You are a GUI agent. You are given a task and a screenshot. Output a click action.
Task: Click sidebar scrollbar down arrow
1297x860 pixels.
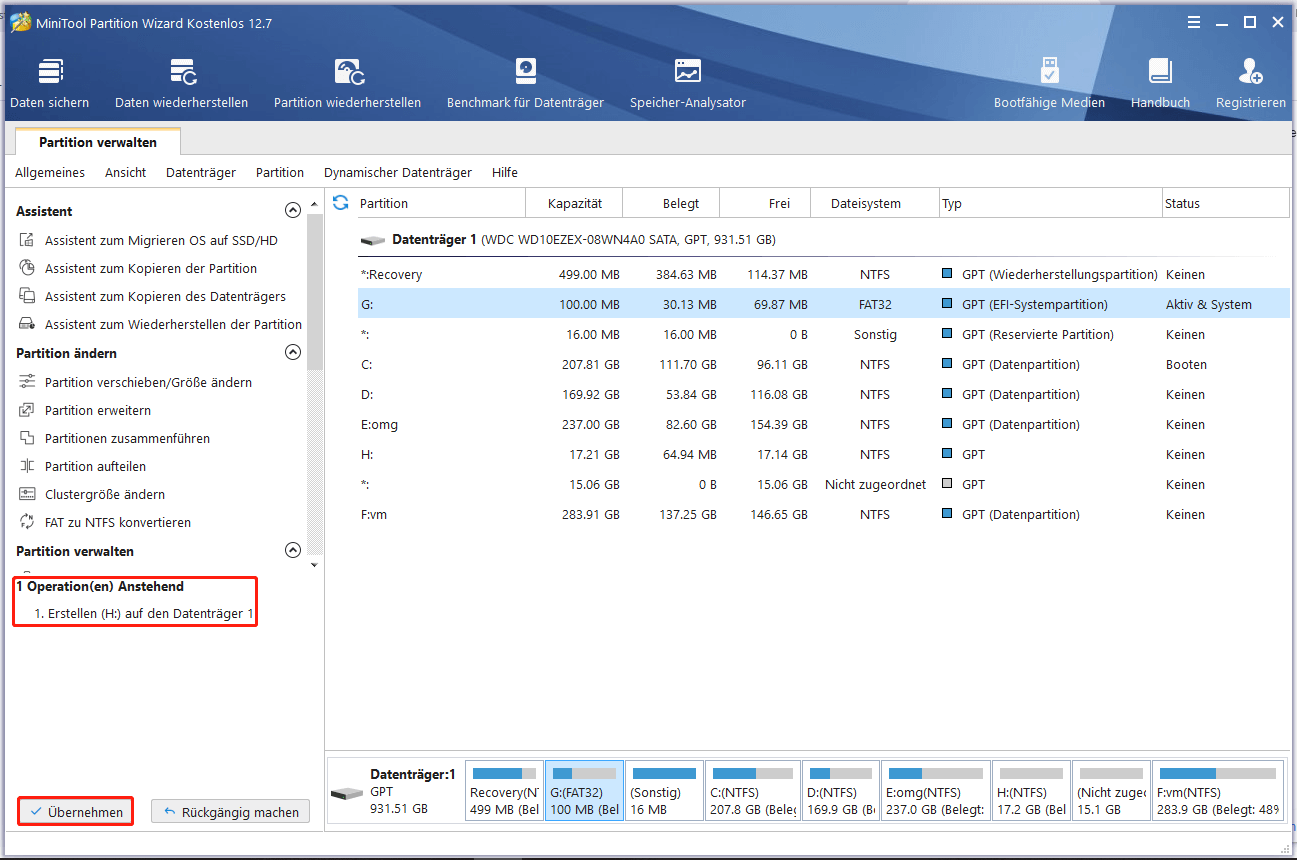315,565
